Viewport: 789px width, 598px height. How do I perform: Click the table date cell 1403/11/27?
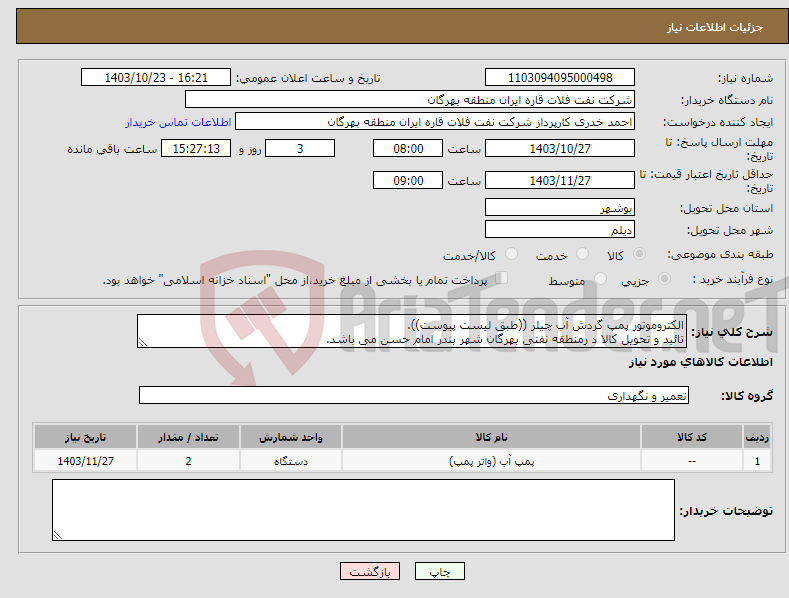click(86, 461)
